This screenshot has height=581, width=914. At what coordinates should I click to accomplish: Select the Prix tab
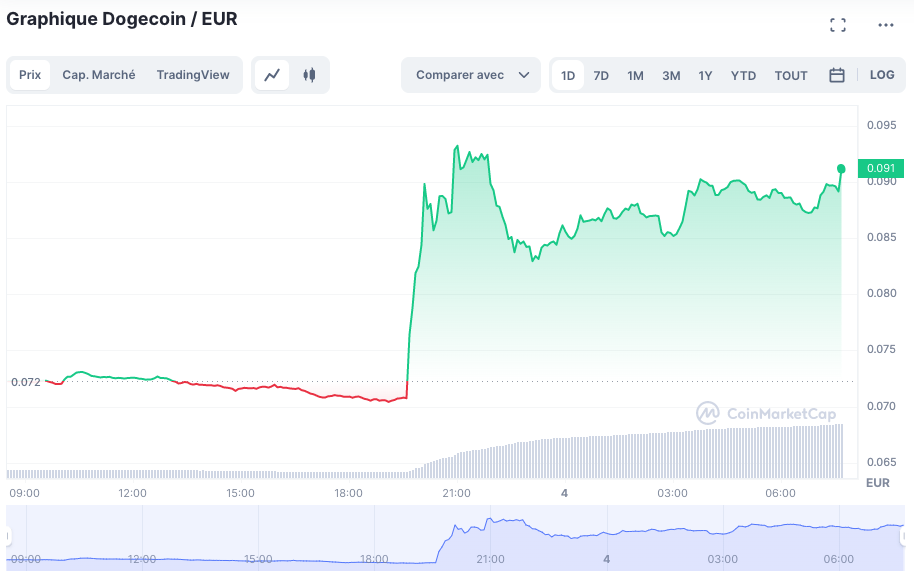tap(30, 75)
